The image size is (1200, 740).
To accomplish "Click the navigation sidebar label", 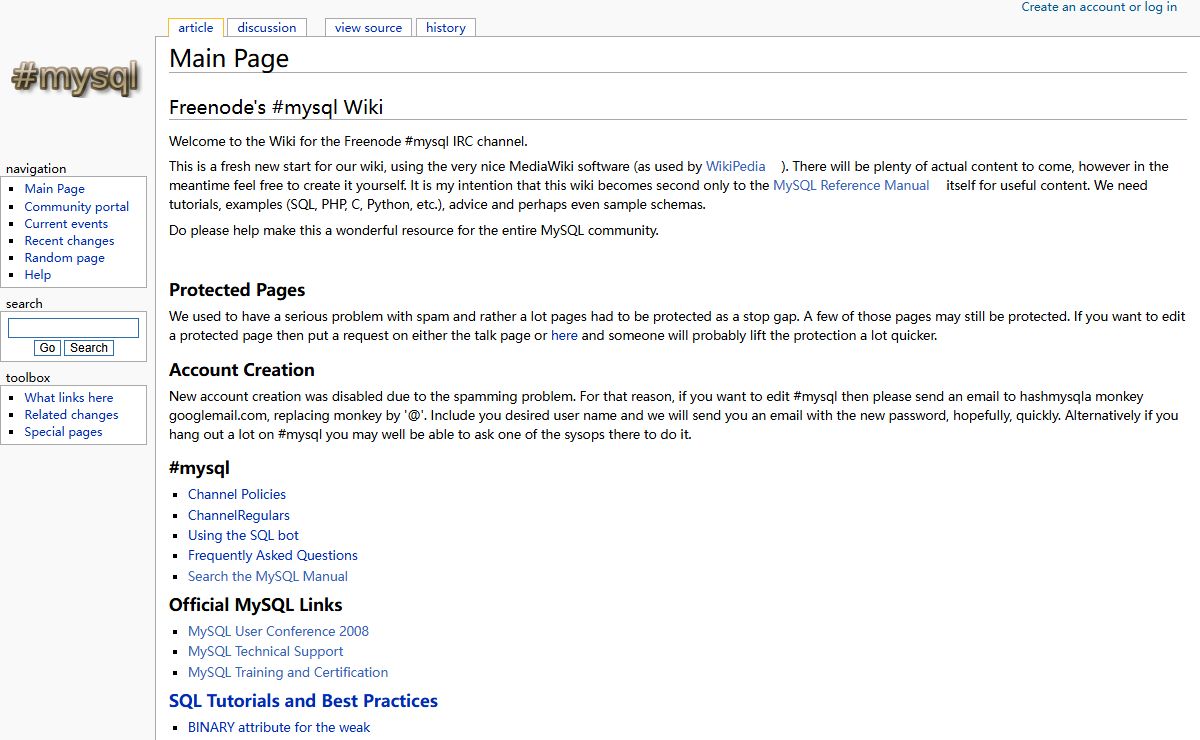I will pos(36,169).
